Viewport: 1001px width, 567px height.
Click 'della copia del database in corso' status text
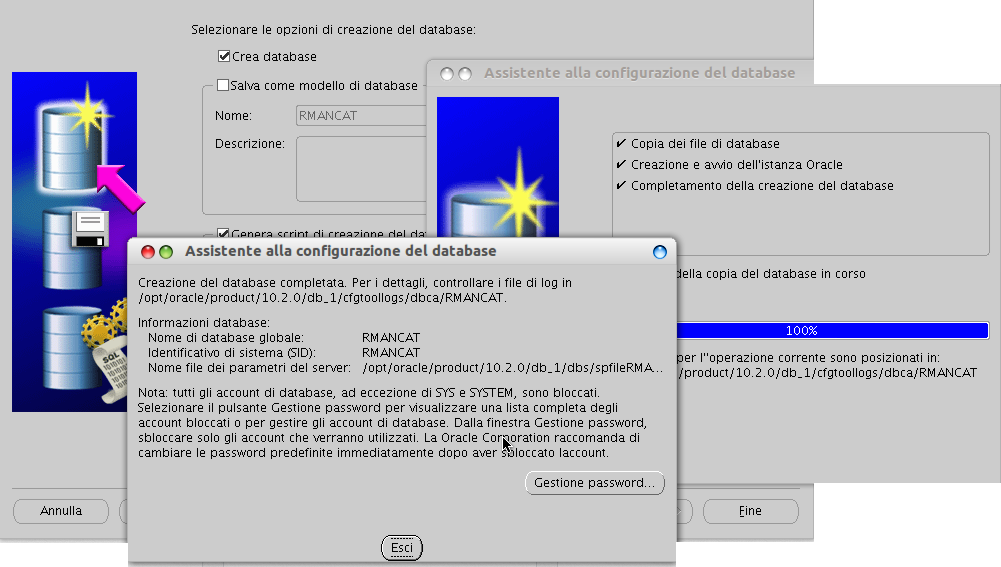click(x=771, y=273)
